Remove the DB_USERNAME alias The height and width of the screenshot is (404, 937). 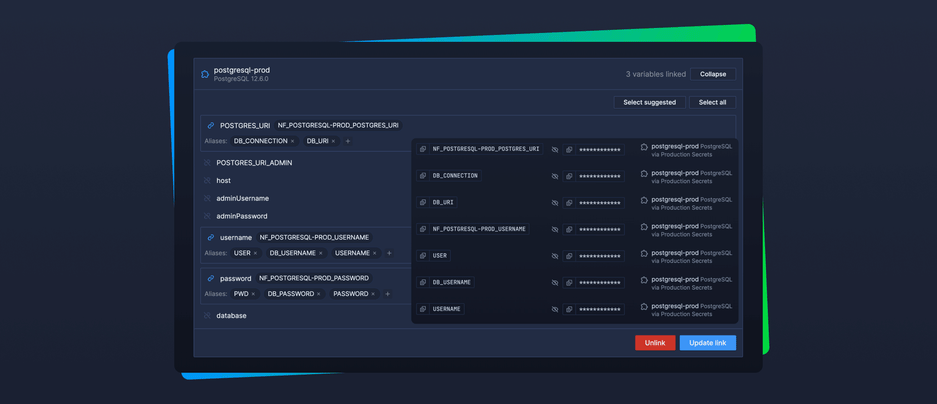[320, 253]
